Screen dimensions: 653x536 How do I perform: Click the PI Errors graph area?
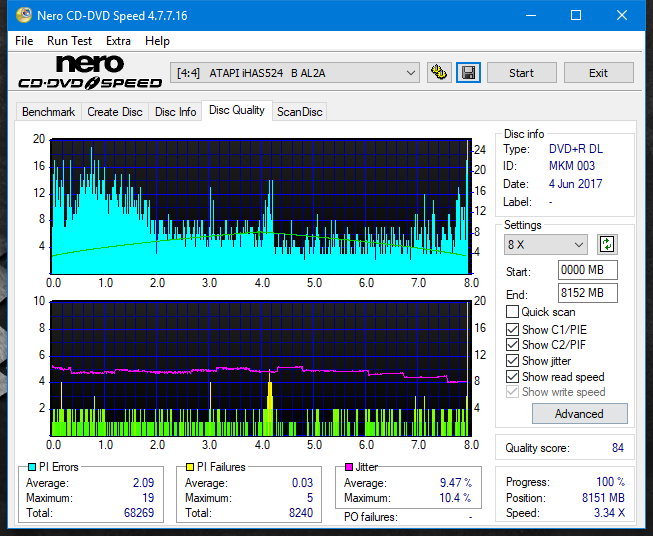261,207
